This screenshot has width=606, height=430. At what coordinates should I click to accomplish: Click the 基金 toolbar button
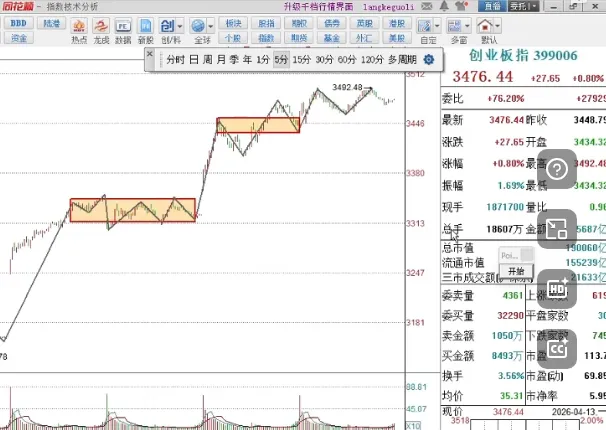click(332, 38)
